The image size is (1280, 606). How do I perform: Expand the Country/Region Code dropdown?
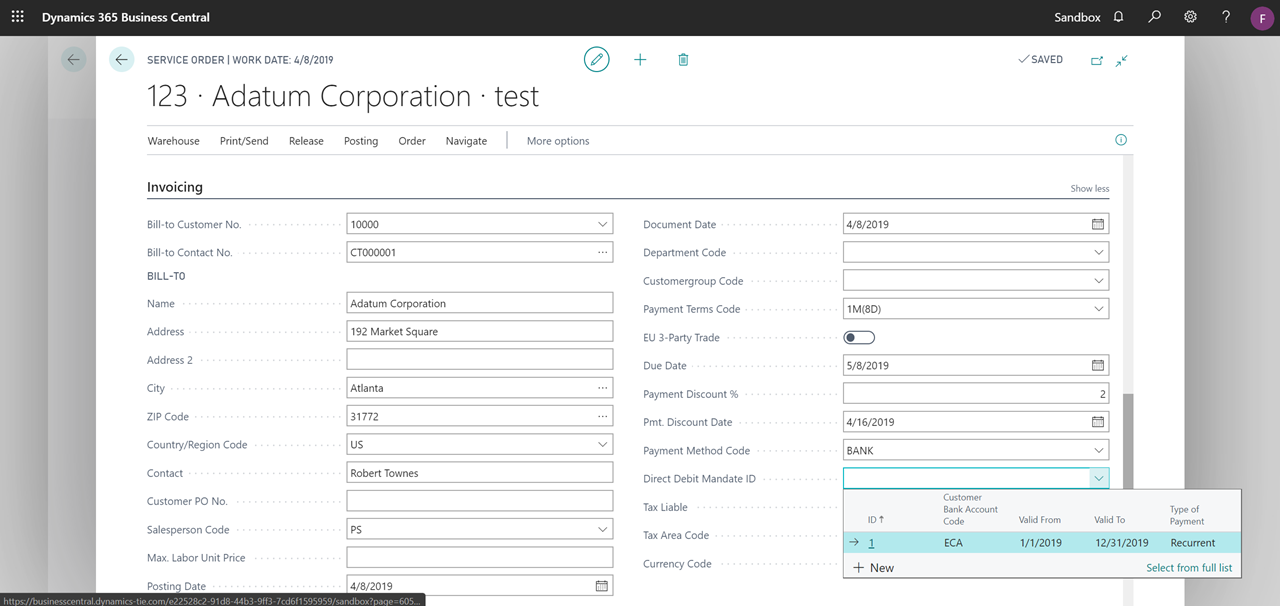tap(602, 445)
